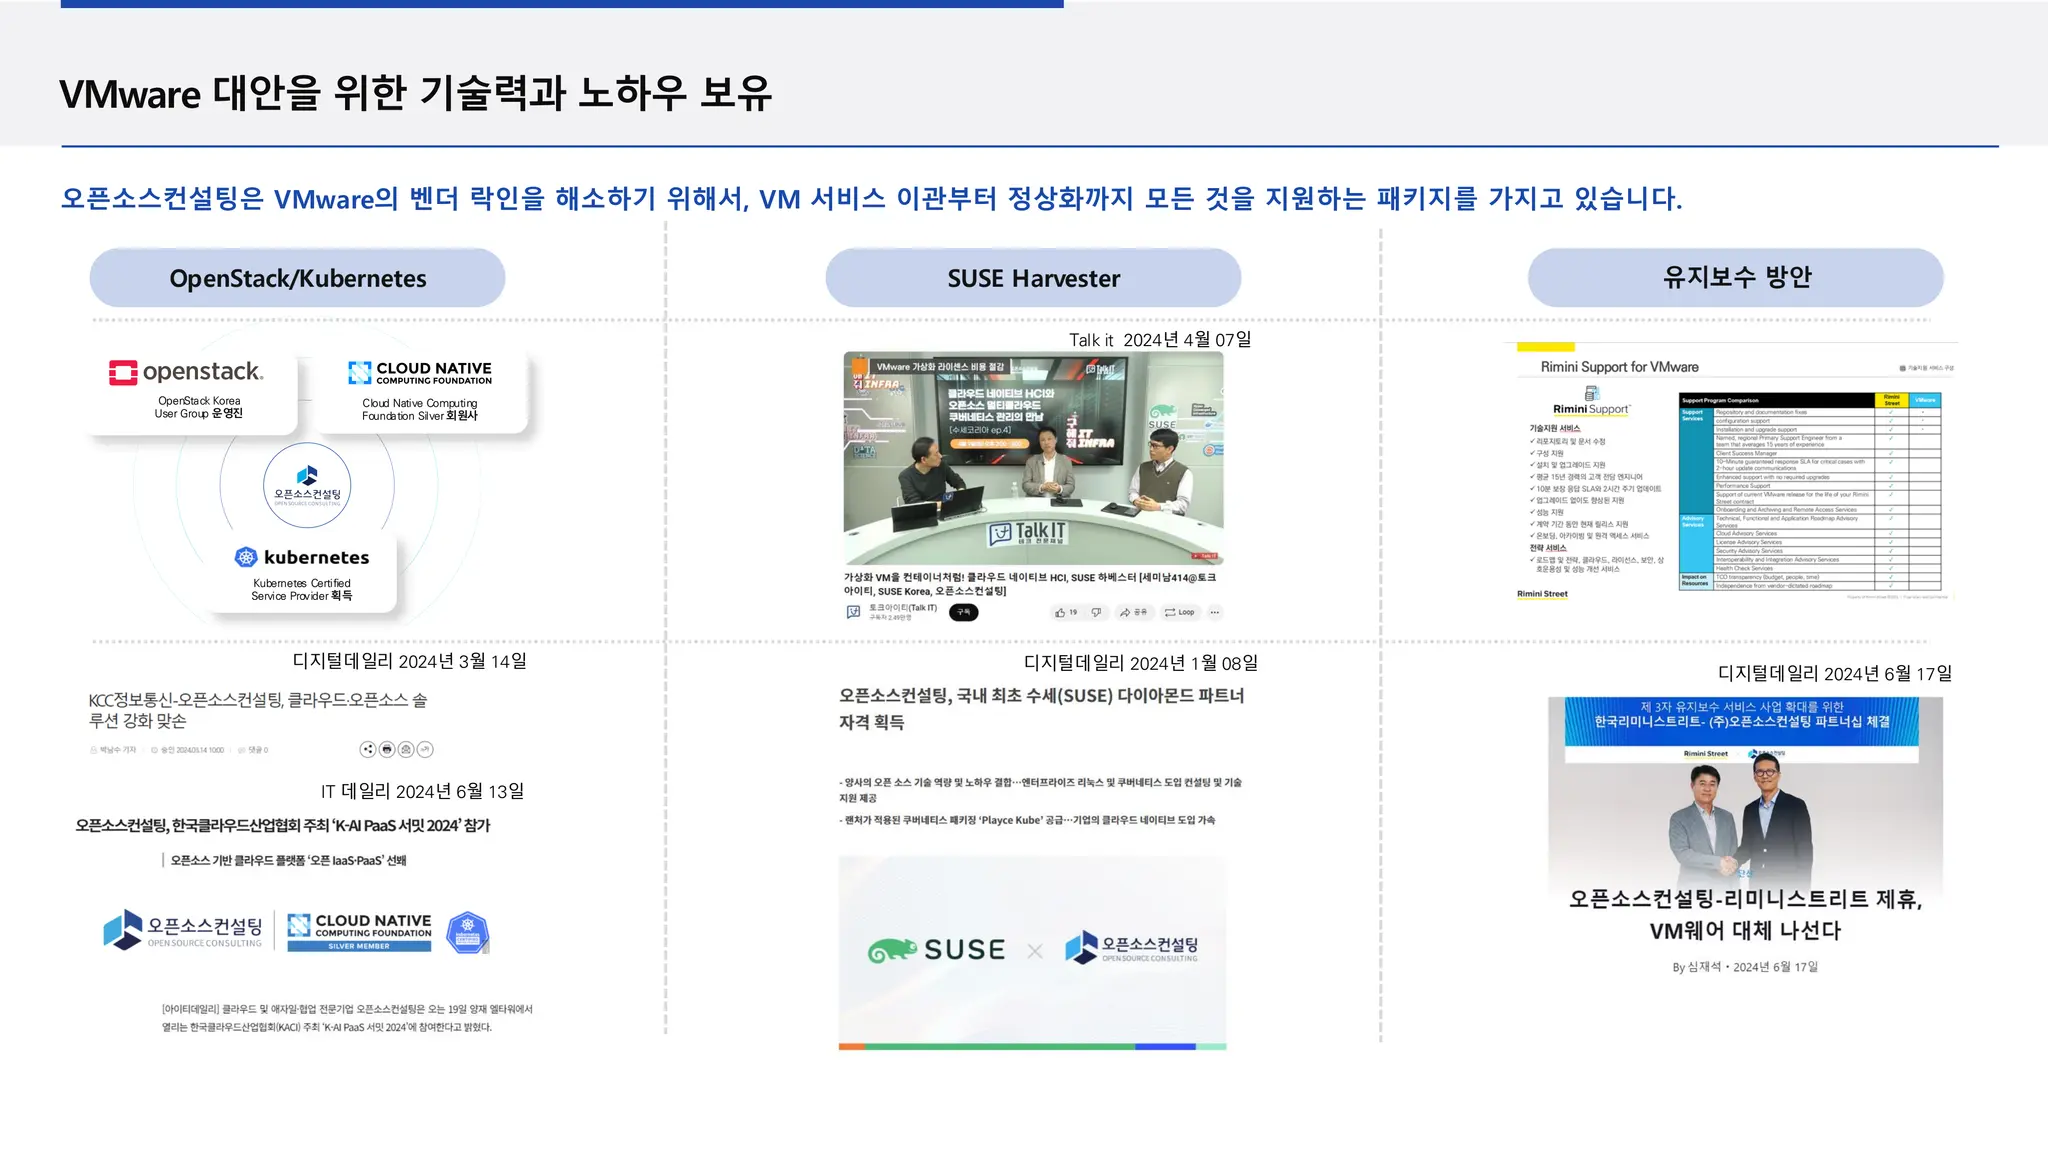Open the three-dot more options icon
The height and width of the screenshot is (1152, 2048).
point(1215,612)
